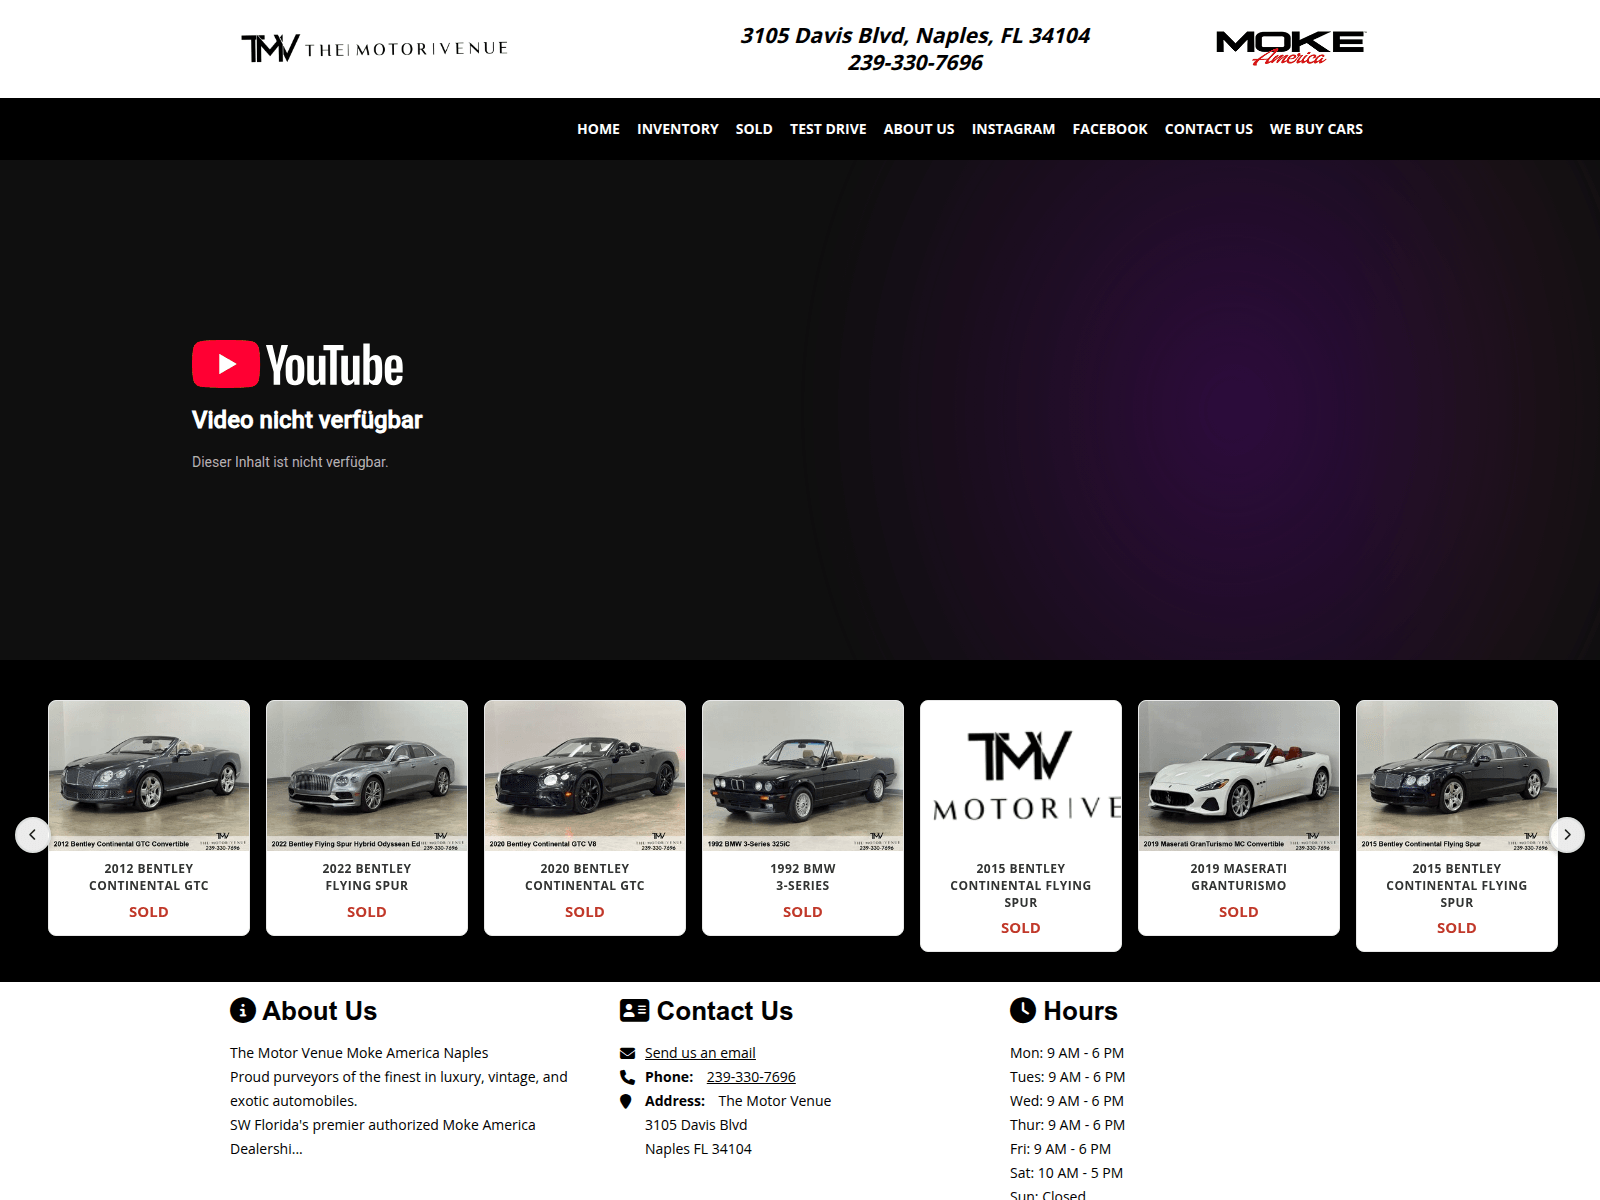Click the 2020 BENTLEY CONTINENTAL GTC title

[x=585, y=877]
